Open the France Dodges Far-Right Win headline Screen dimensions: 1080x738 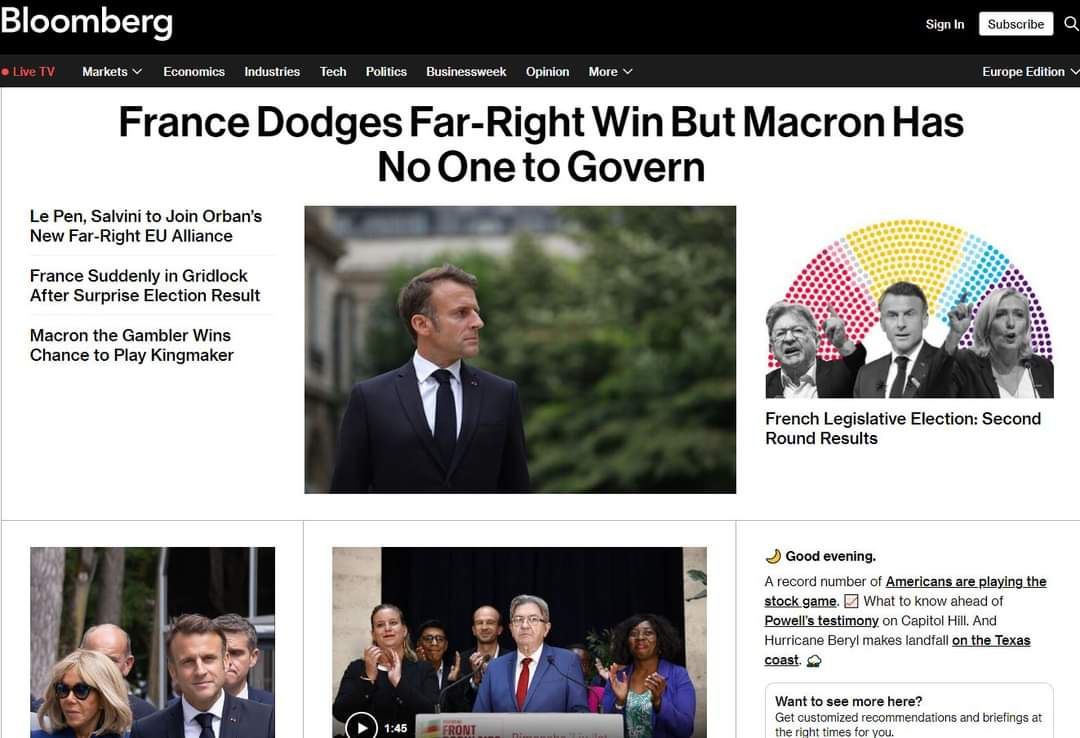point(541,144)
